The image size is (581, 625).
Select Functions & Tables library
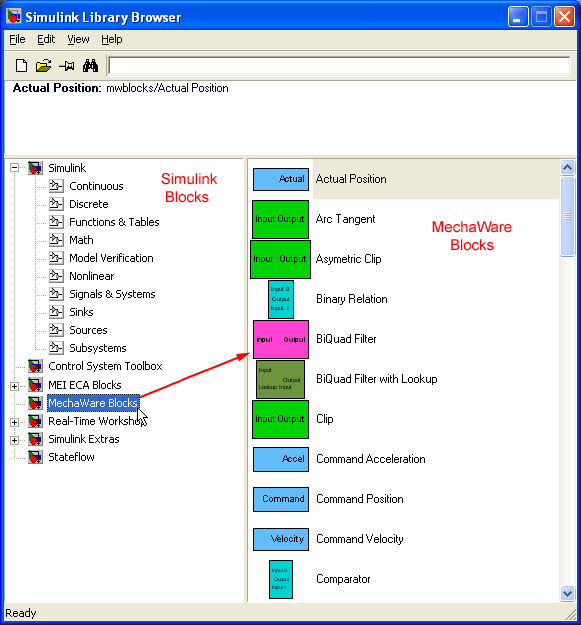(x=114, y=222)
